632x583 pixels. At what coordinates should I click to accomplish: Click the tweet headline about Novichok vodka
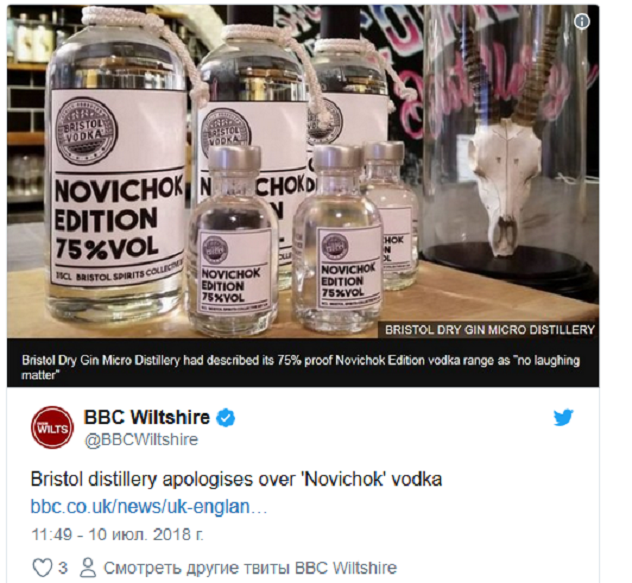pos(236,479)
